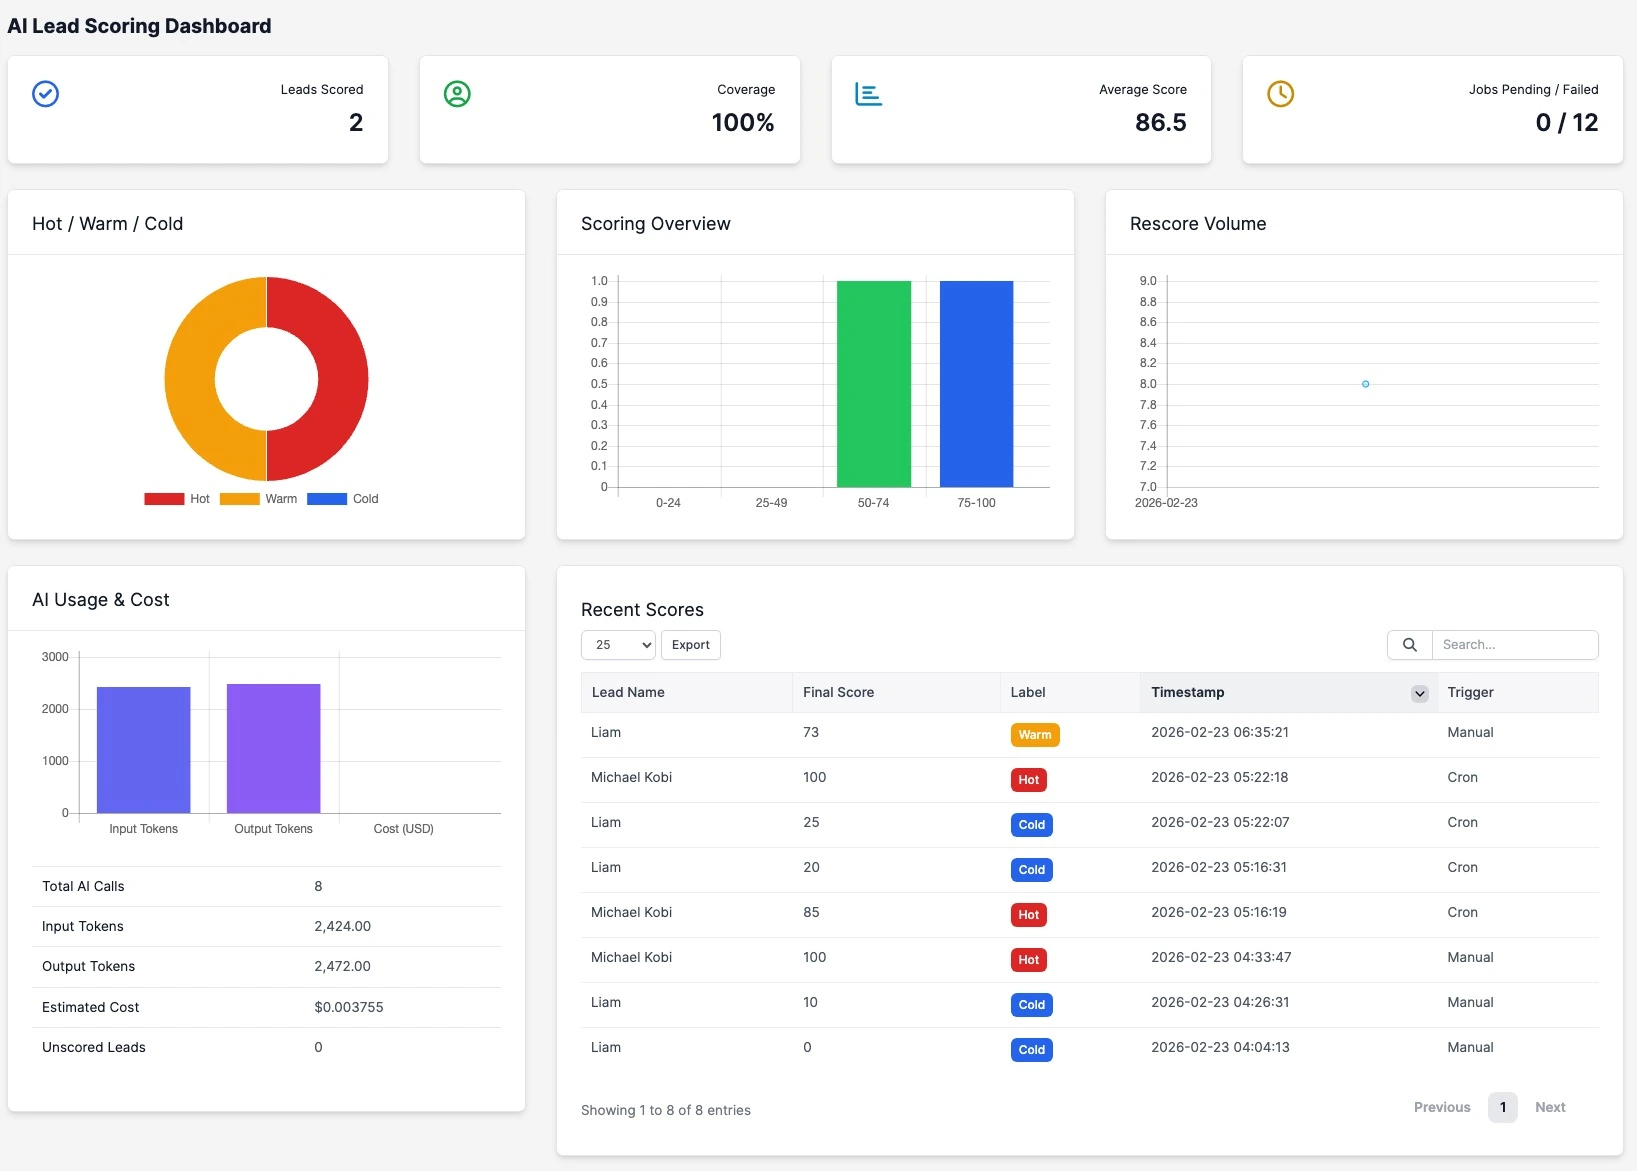Screen dimensions: 1637x1171
Task: Select the Lead Name column header
Action: (627, 692)
